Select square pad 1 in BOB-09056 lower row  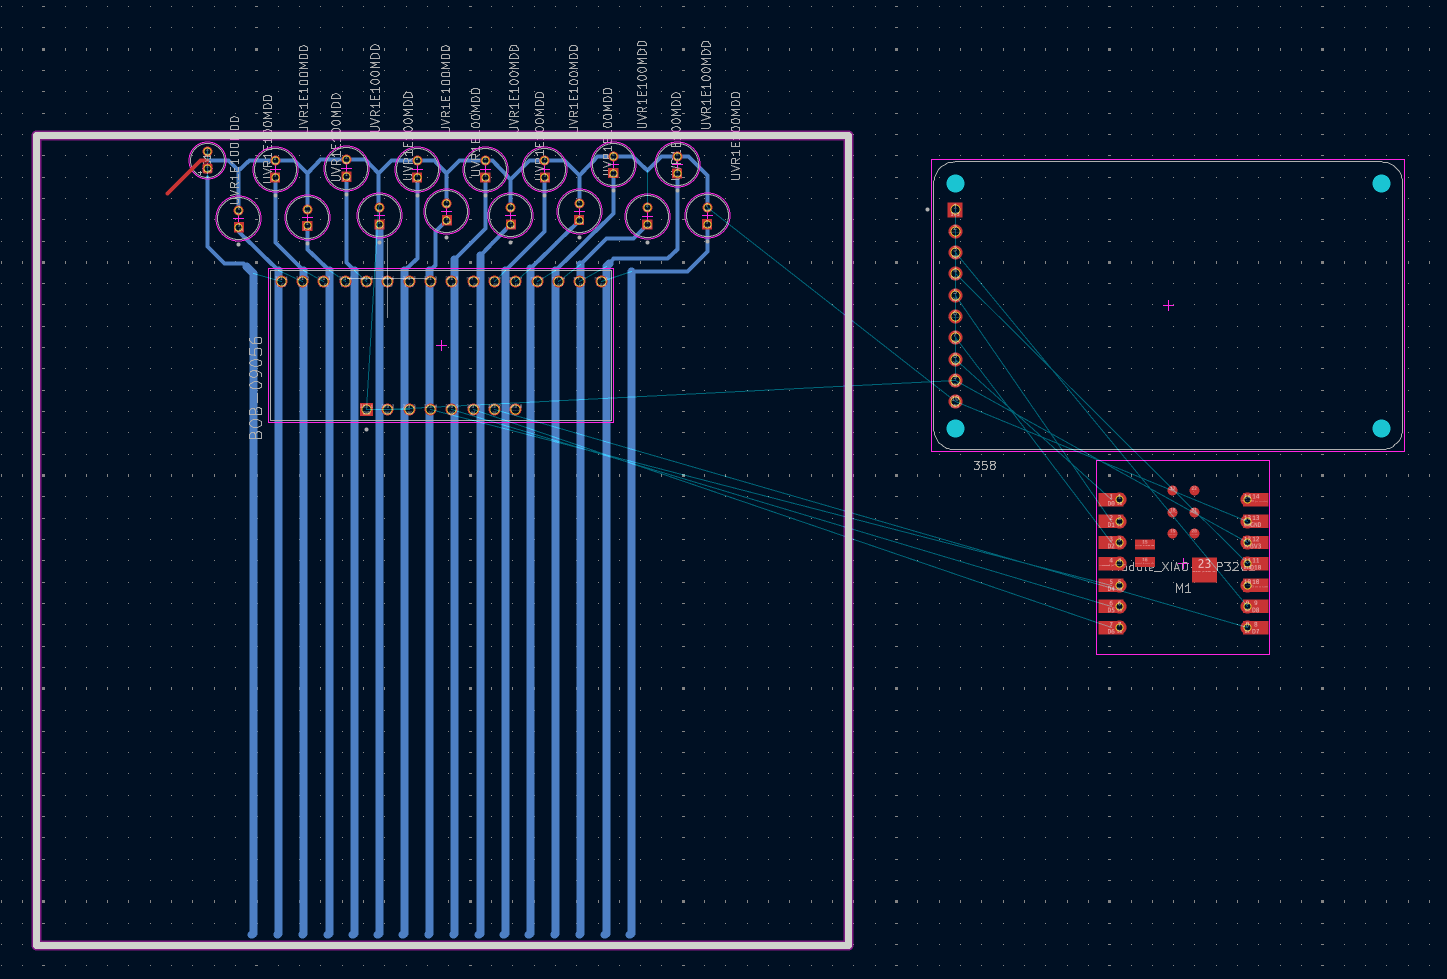click(366, 409)
